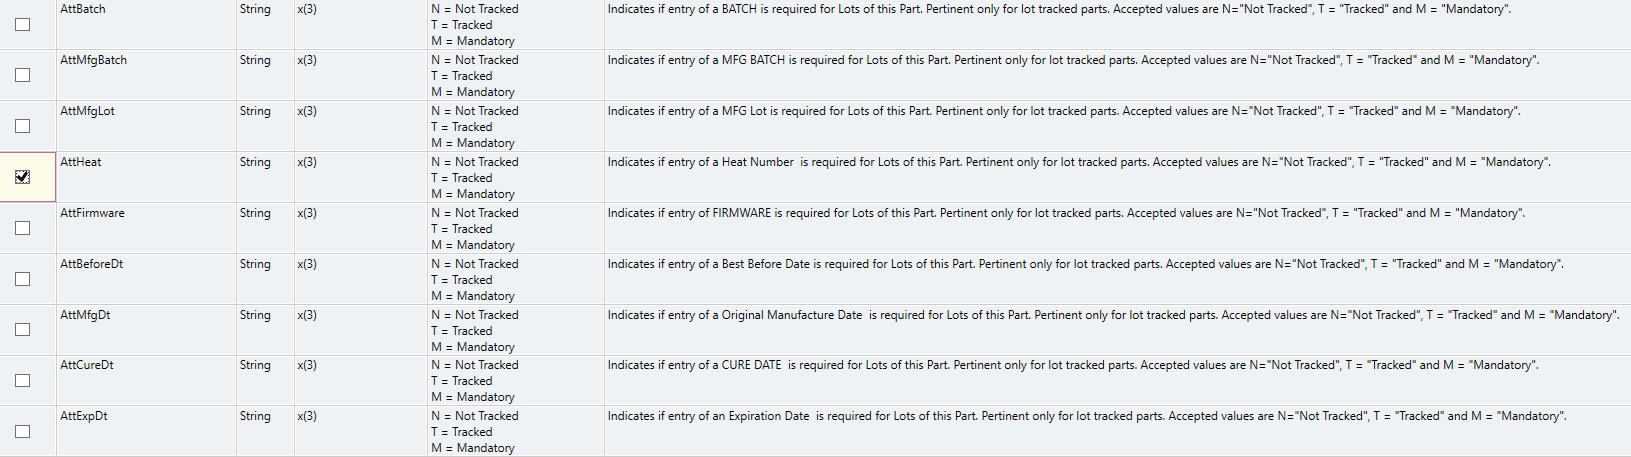This screenshot has height=457, width=1631.
Task: Select the AttFirmware field name cell
Action: click(x=93, y=213)
